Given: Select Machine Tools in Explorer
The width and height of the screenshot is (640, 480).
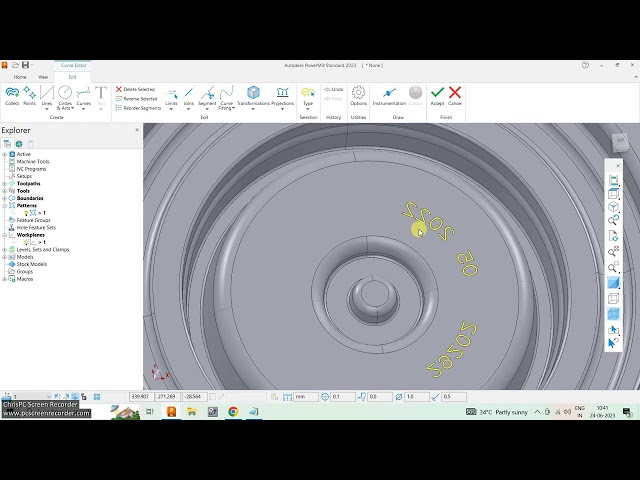Looking at the screenshot, I should click(x=33, y=162).
